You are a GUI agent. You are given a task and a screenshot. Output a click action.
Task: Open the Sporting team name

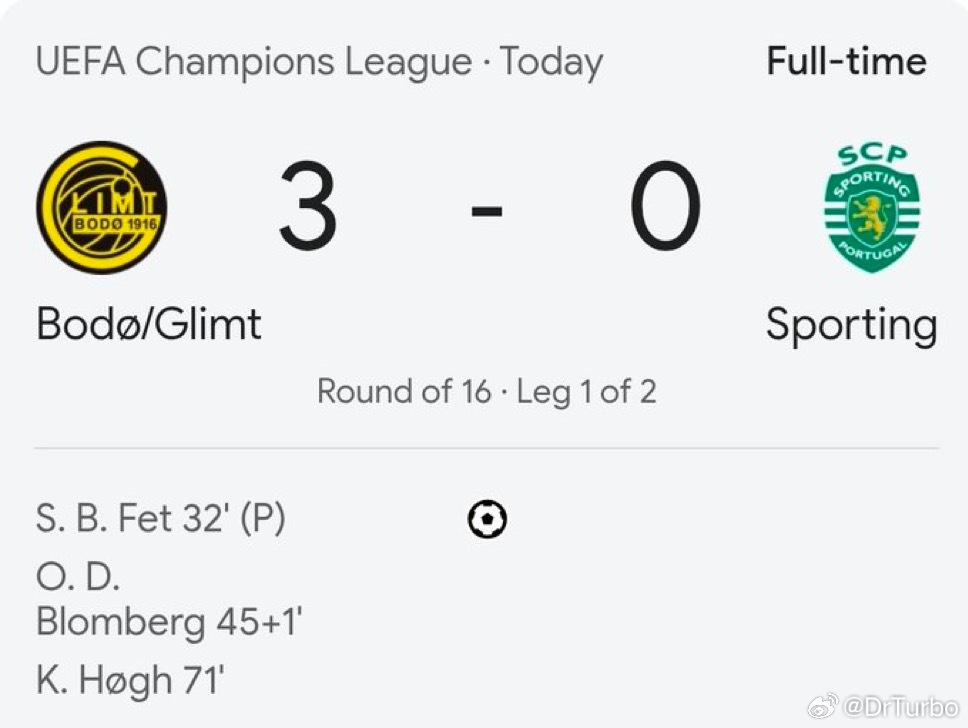pyautogui.click(x=851, y=325)
